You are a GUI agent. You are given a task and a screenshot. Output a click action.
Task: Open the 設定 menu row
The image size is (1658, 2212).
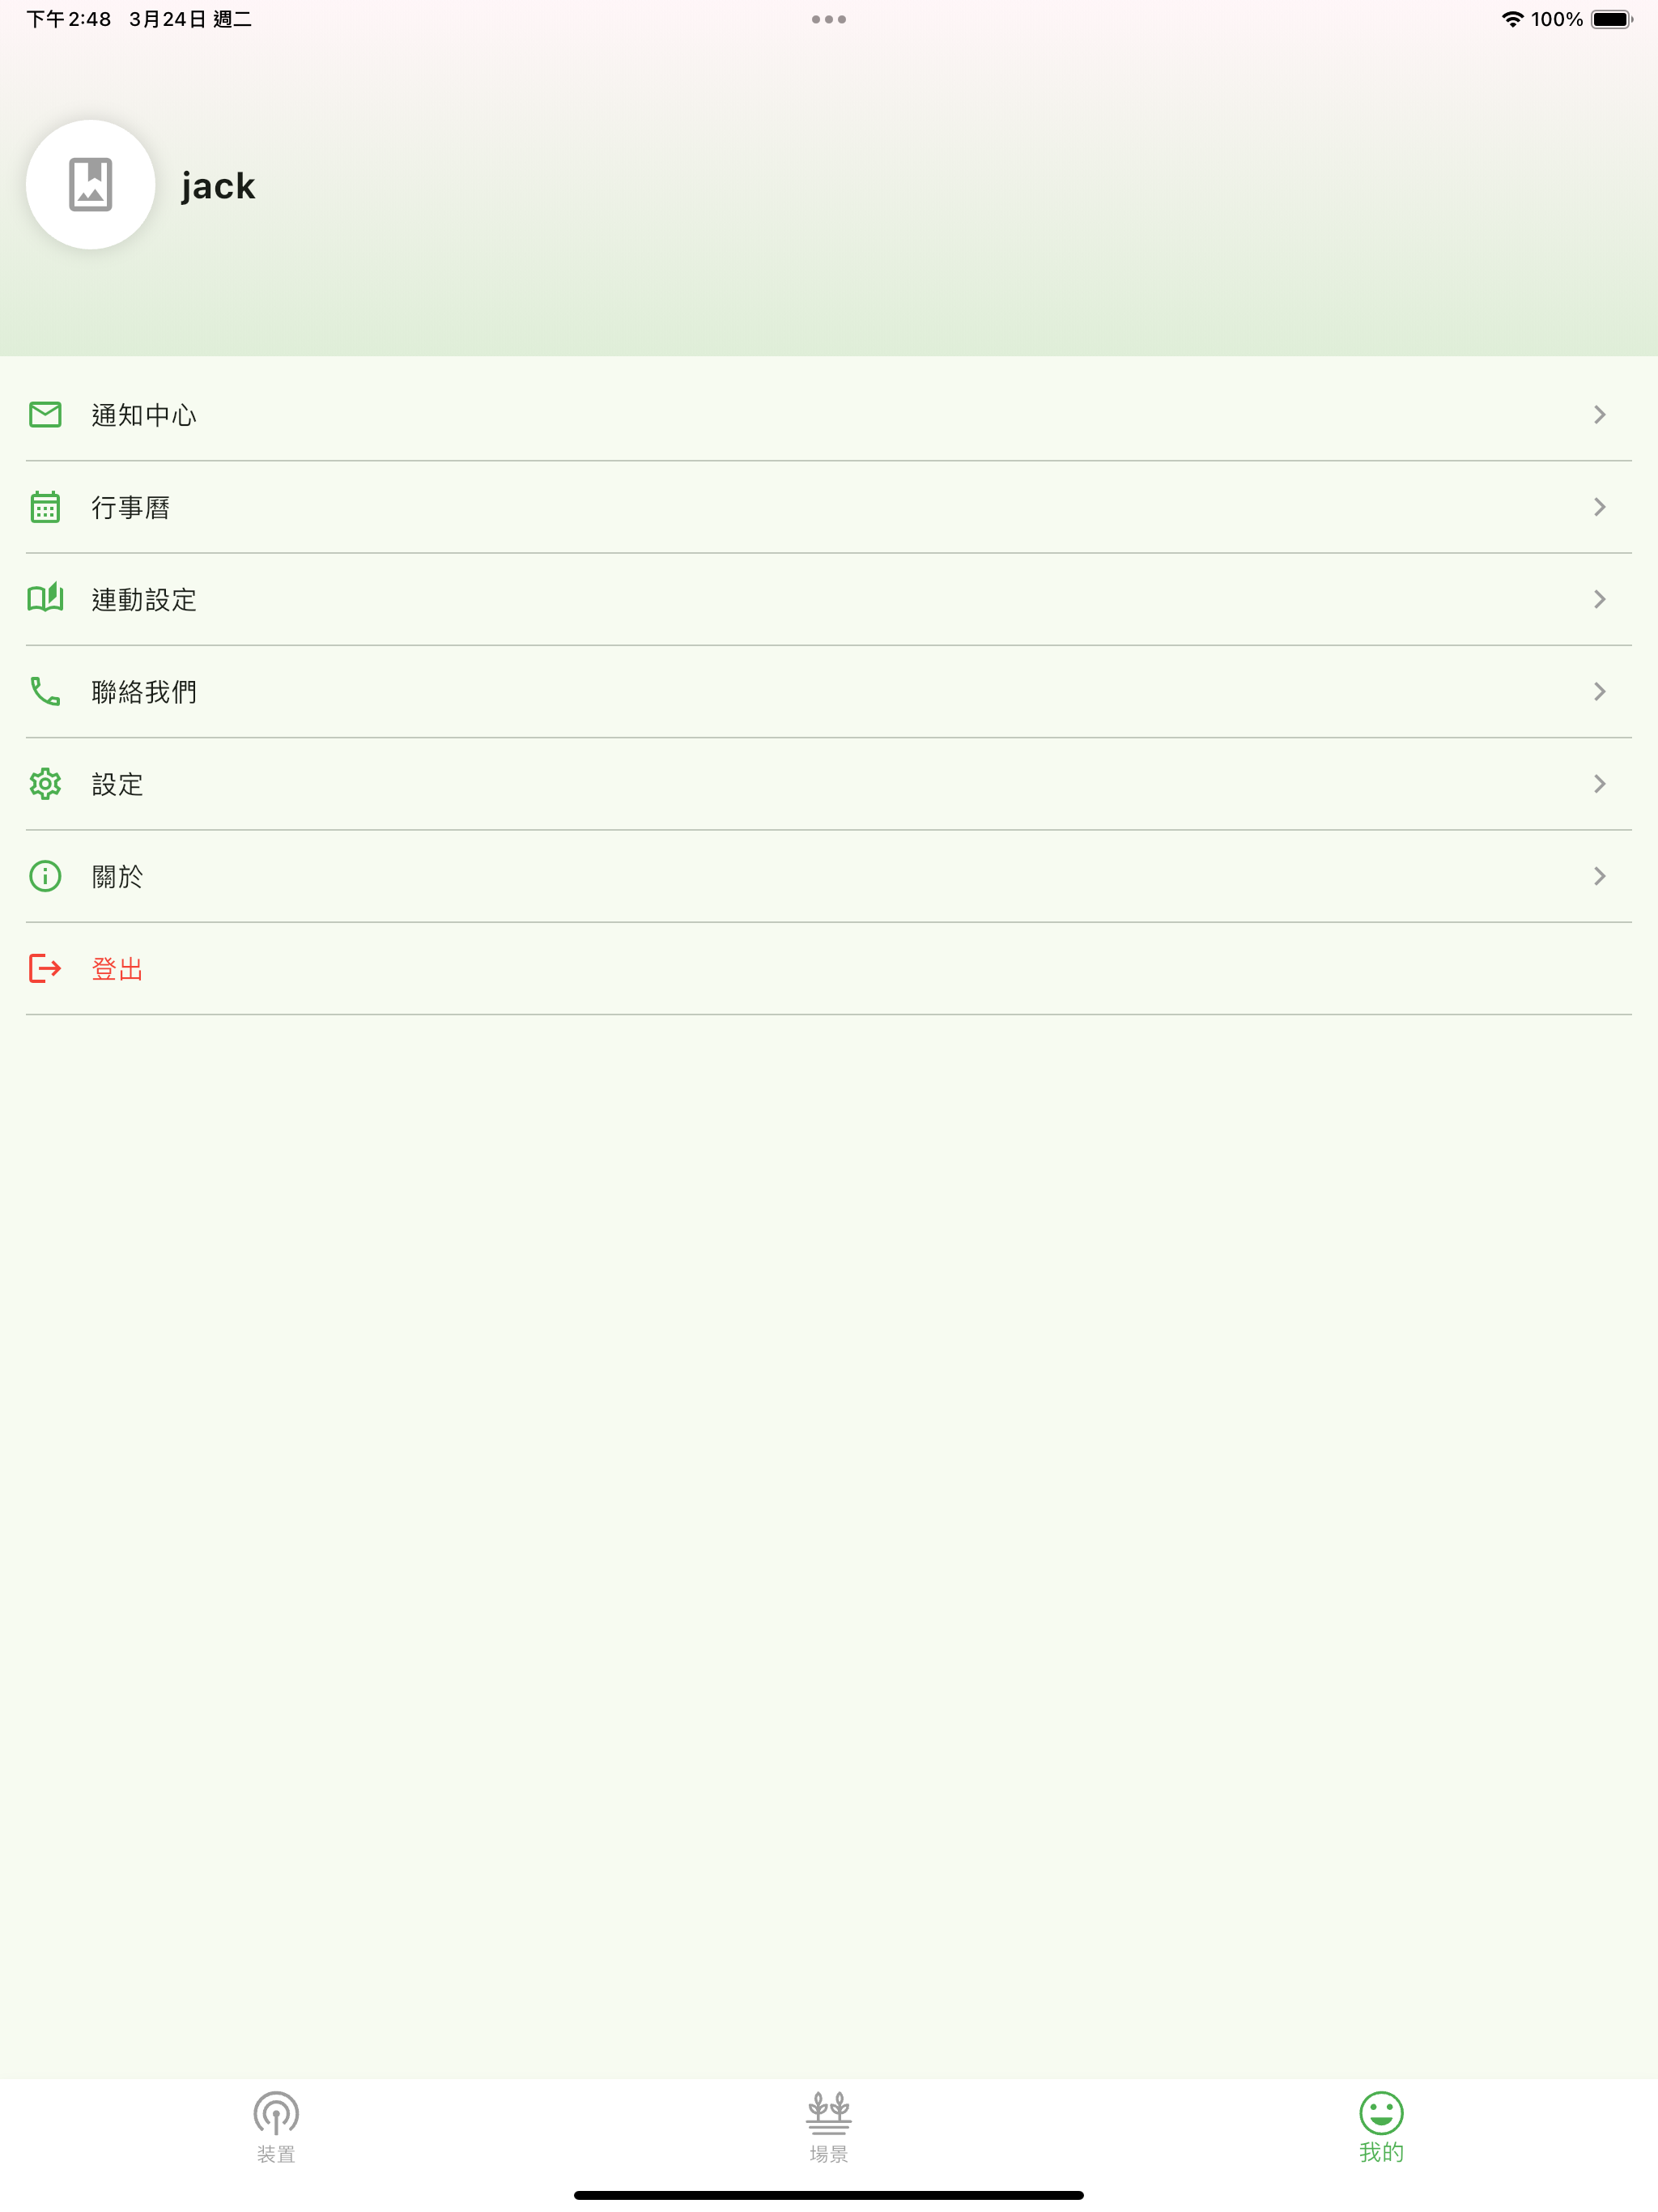coord(829,784)
